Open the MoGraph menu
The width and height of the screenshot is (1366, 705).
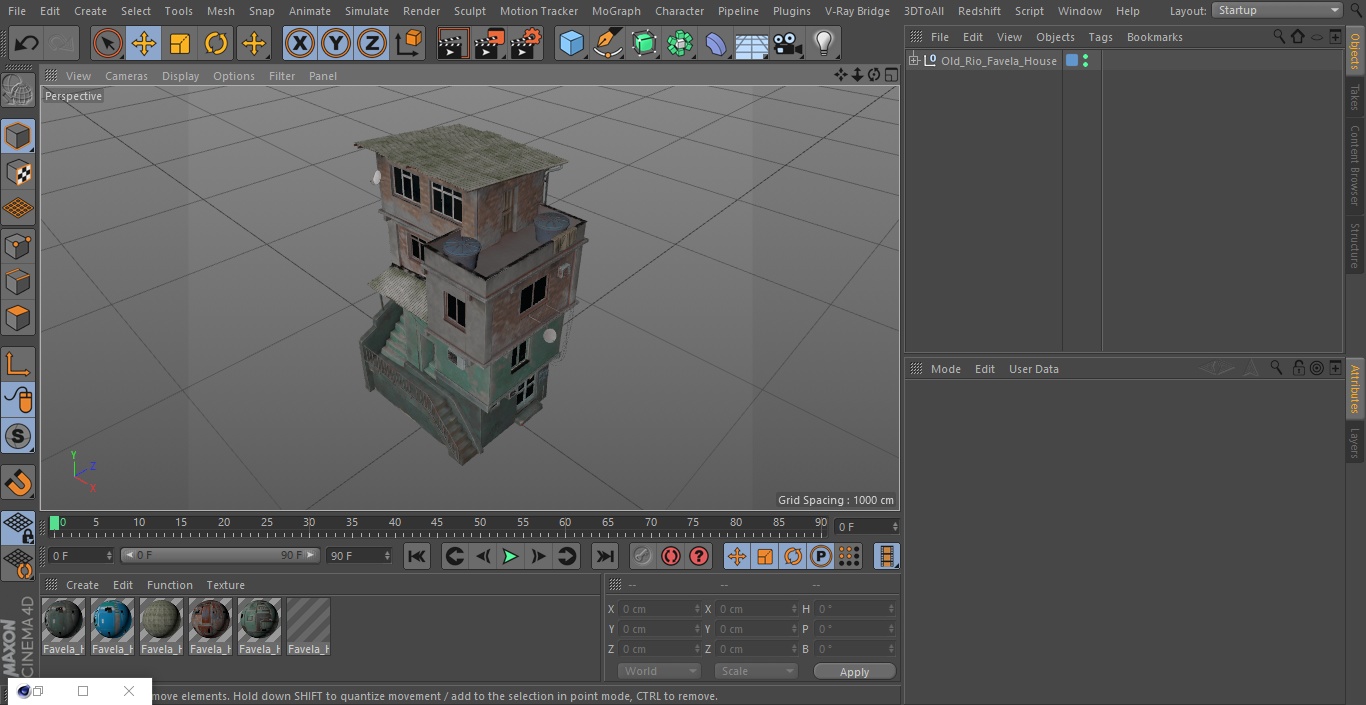[616, 11]
